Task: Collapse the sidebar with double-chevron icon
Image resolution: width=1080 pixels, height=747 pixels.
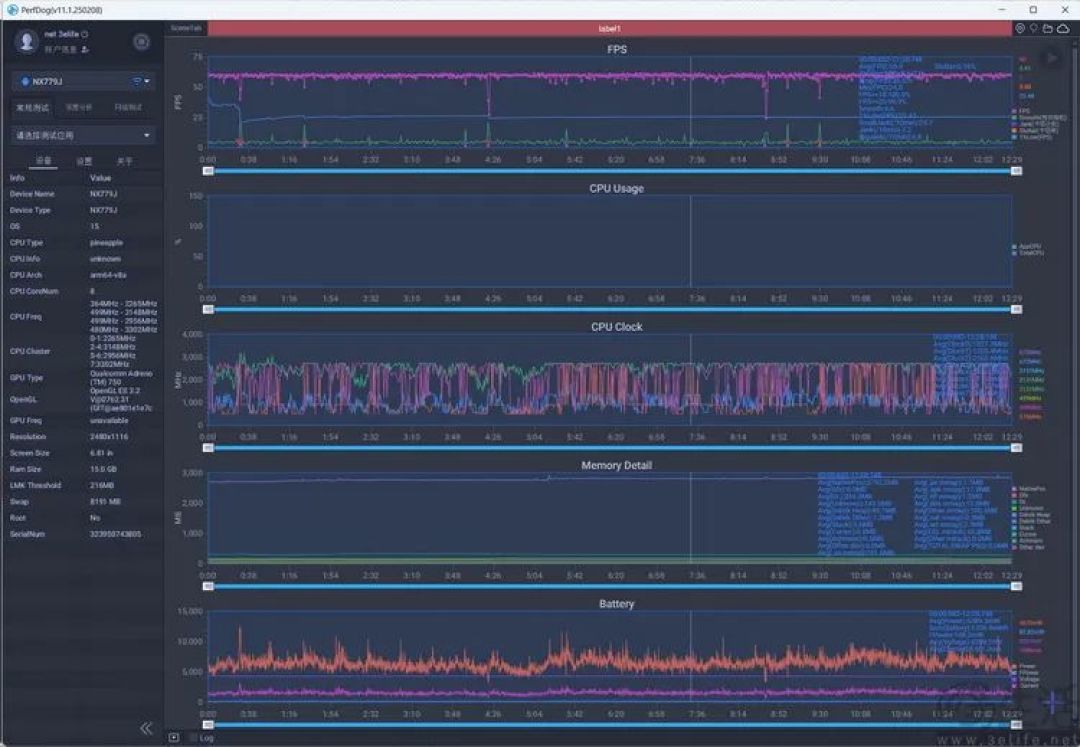Action: click(x=146, y=728)
